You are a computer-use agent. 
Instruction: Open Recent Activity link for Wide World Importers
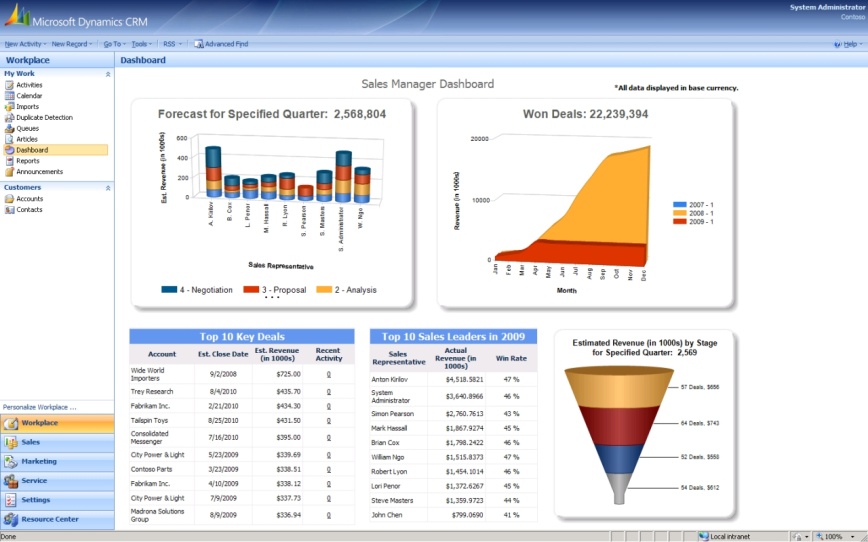(x=329, y=374)
